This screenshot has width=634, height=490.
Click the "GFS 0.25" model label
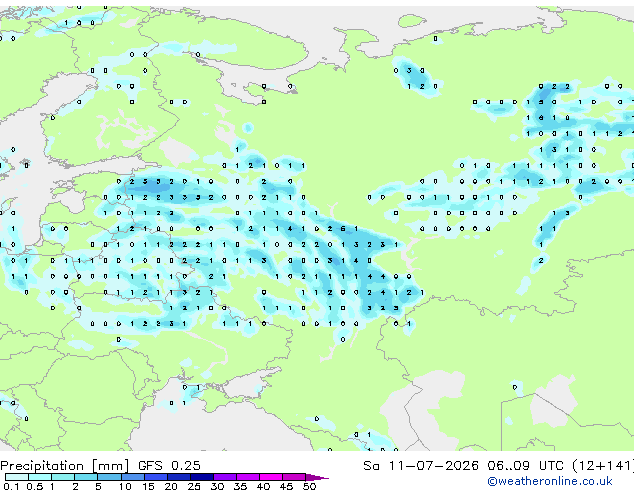point(169,465)
